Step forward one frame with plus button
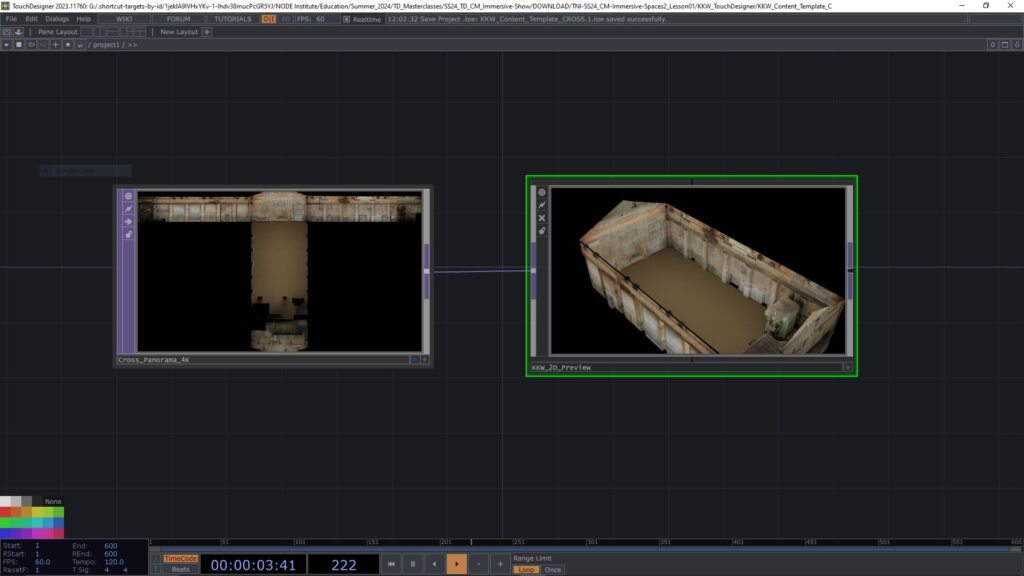Image resolution: width=1024 pixels, height=576 pixels. pos(500,564)
